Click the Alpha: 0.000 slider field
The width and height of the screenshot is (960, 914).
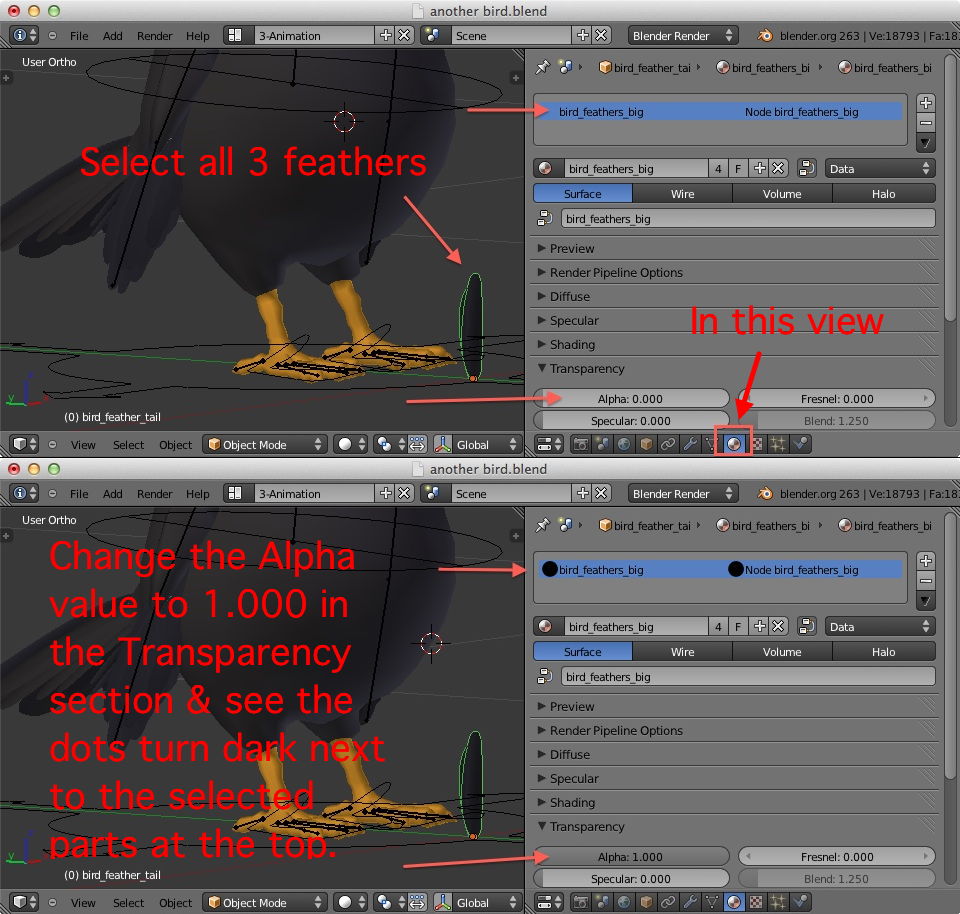tap(631, 398)
